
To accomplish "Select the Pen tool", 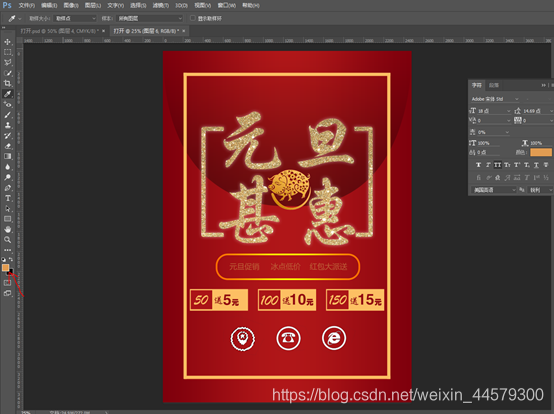I will click(x=7, y=188).
